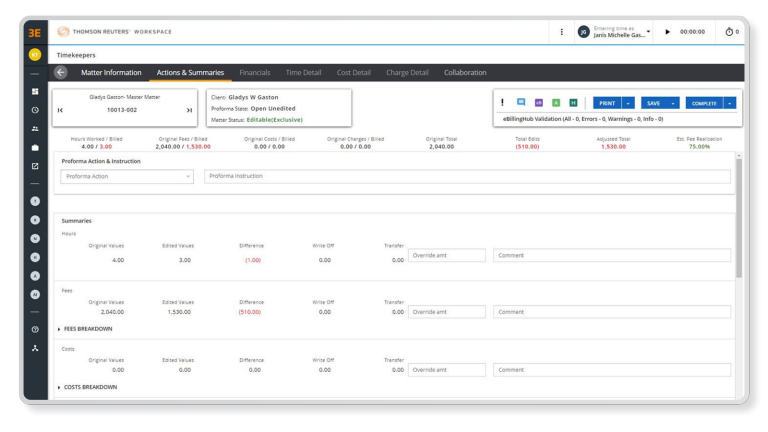
Task: Jump to the first matter record
Action: tap(61, 110)
